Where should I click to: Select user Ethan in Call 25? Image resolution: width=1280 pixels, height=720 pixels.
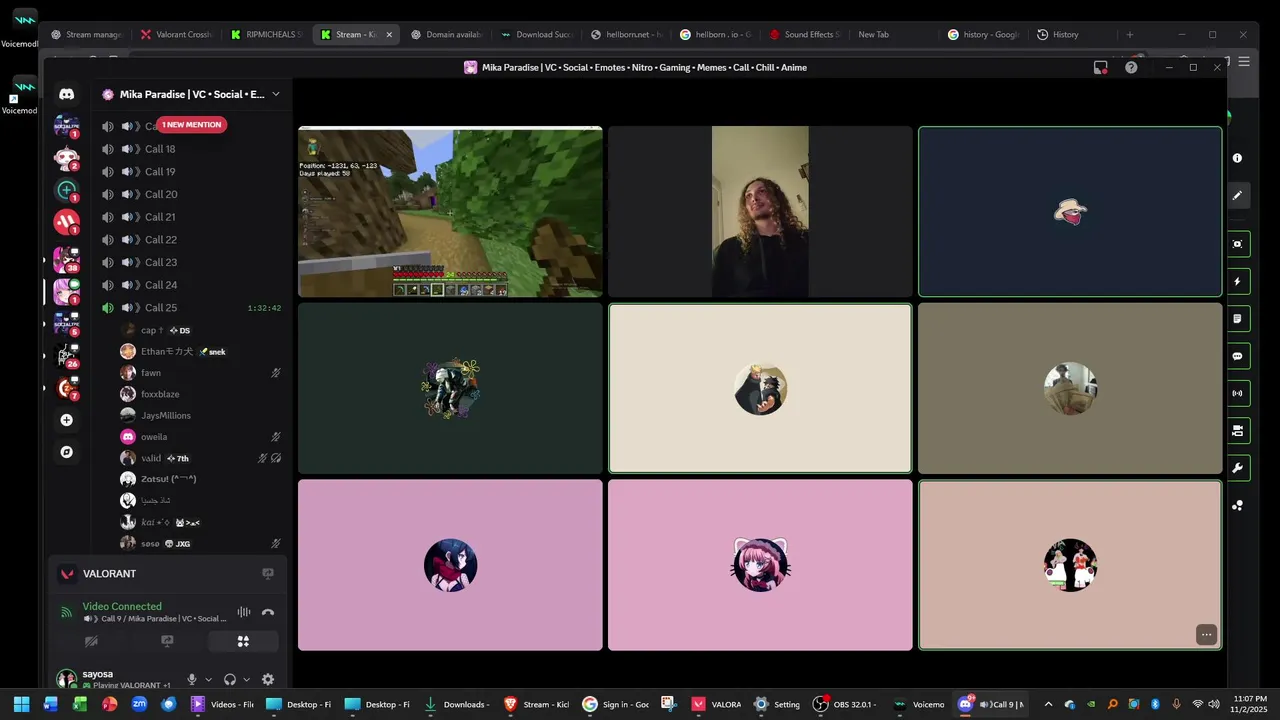(200, 351)
